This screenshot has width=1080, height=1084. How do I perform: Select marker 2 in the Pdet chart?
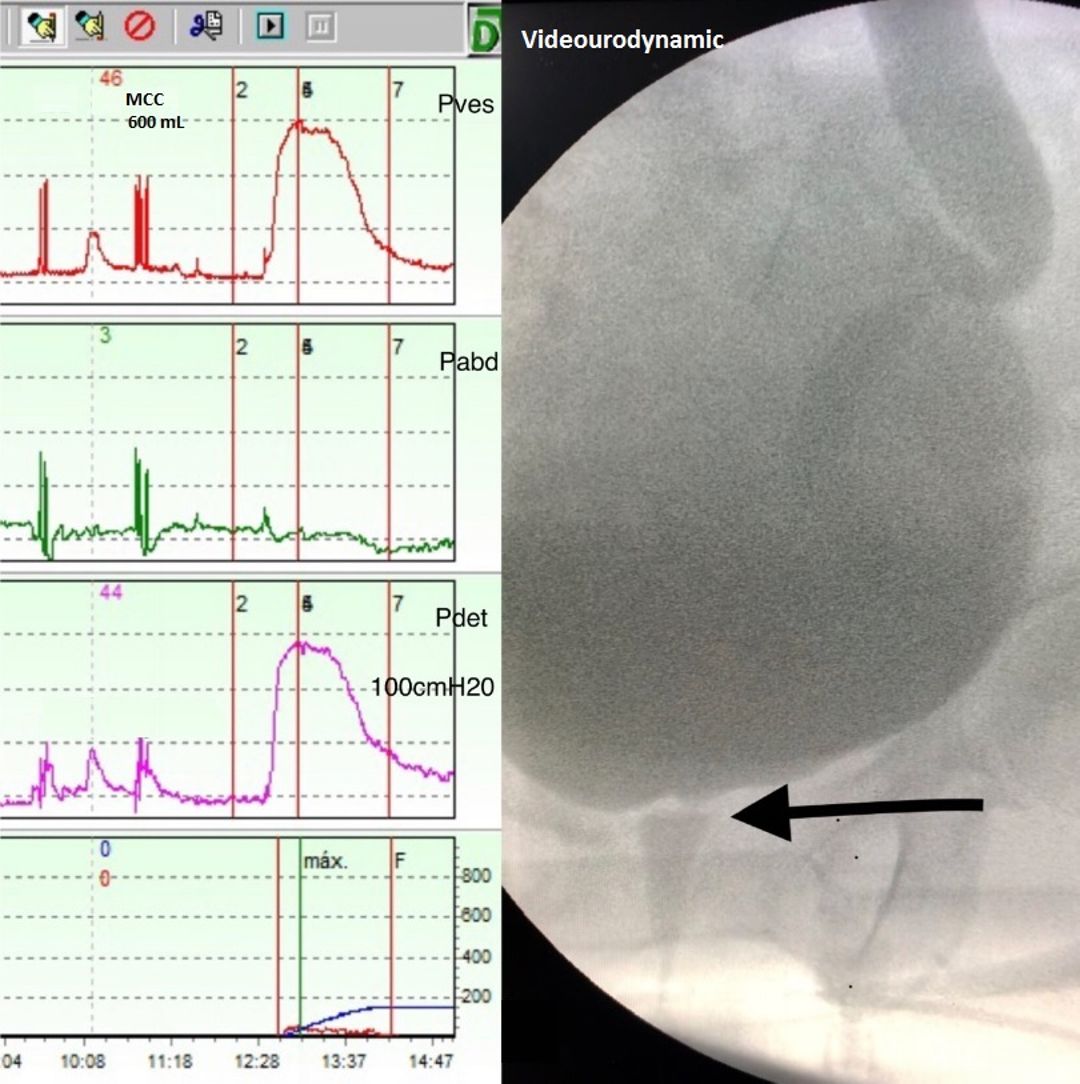point(241,604)
